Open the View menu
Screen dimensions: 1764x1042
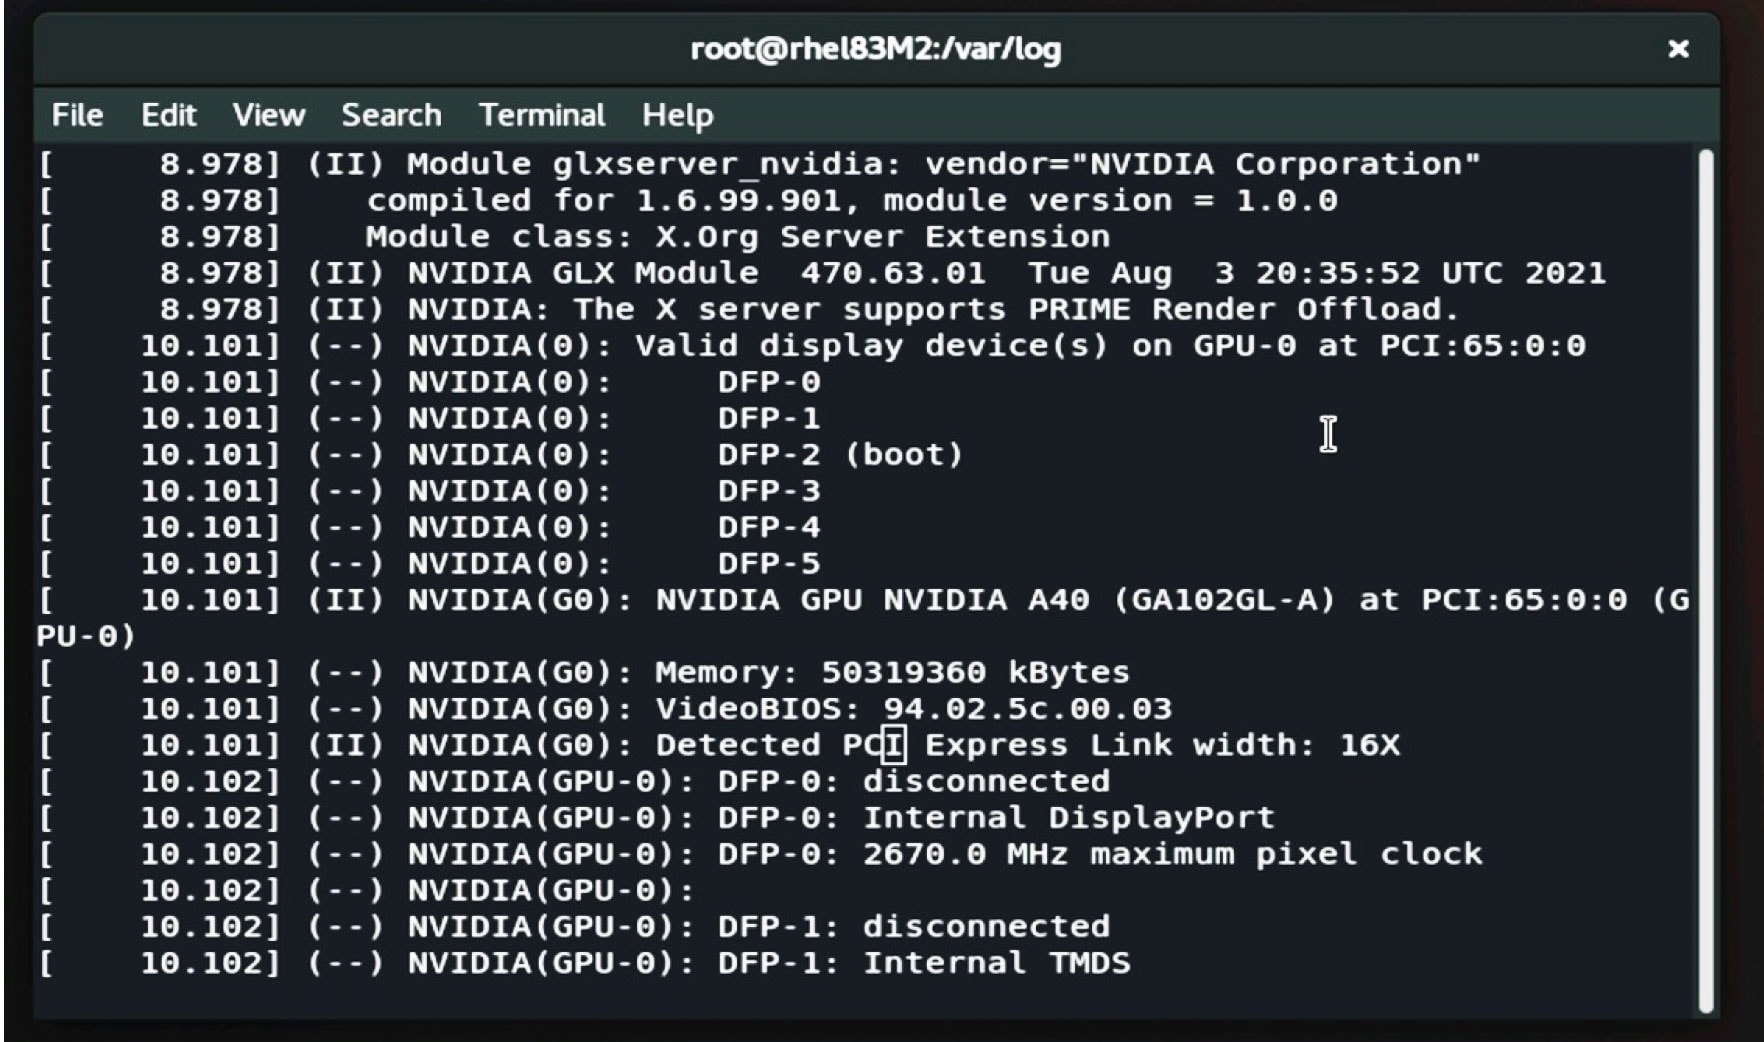pyautogui.click(x=268, y=115)
